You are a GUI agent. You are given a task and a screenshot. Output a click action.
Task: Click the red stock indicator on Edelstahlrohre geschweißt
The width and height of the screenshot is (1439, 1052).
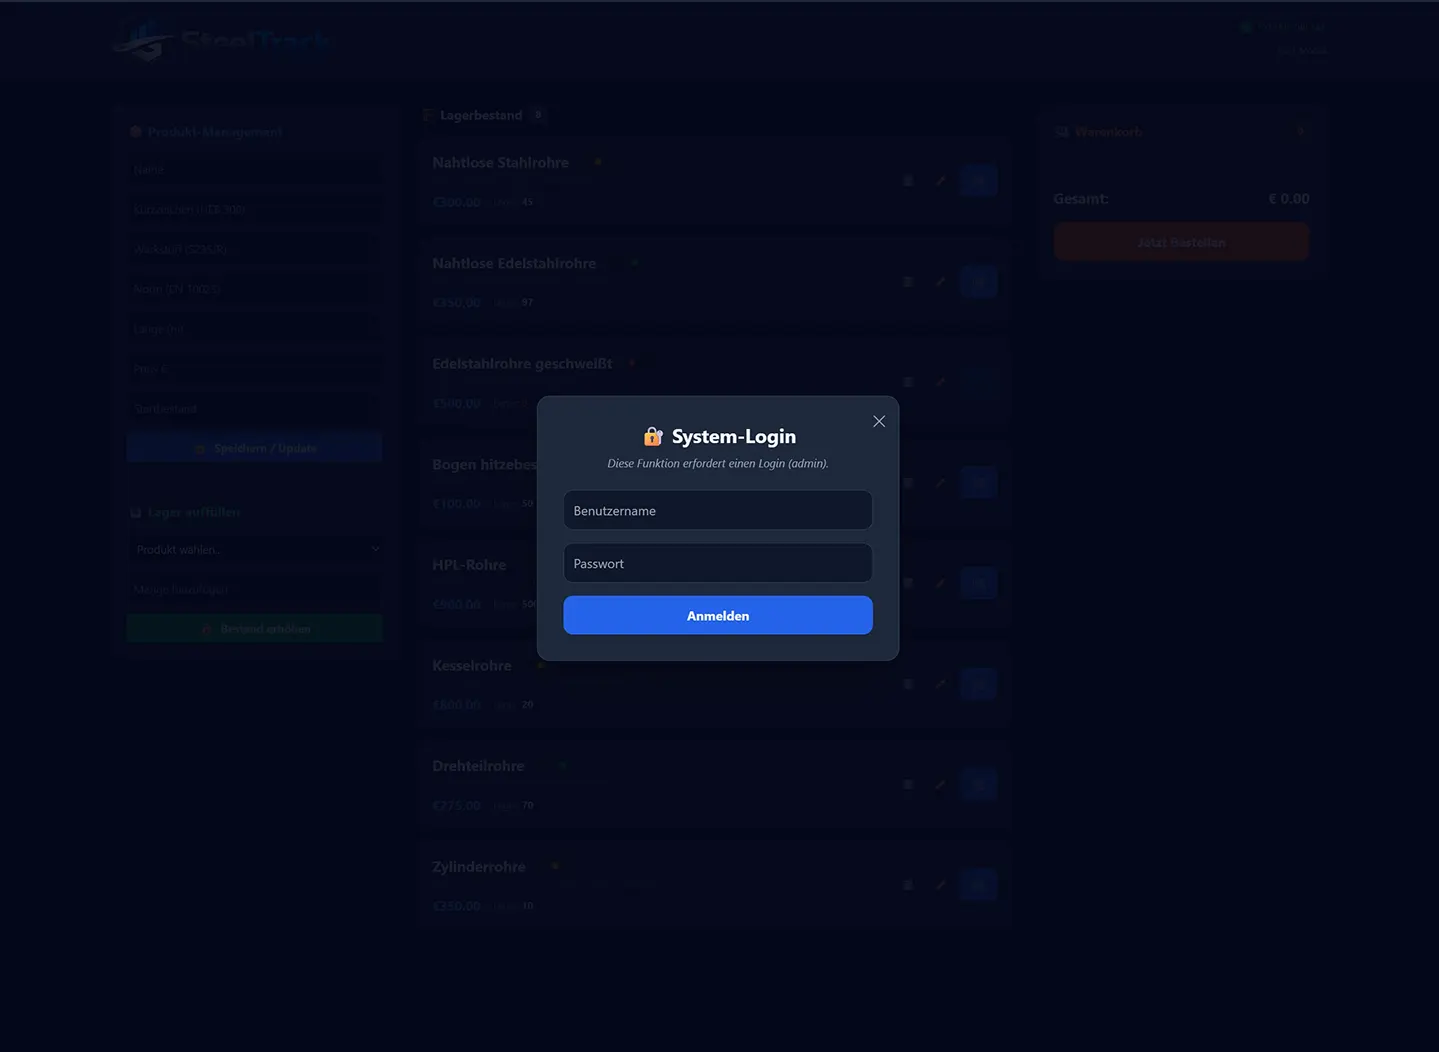(x=631, y=364)
